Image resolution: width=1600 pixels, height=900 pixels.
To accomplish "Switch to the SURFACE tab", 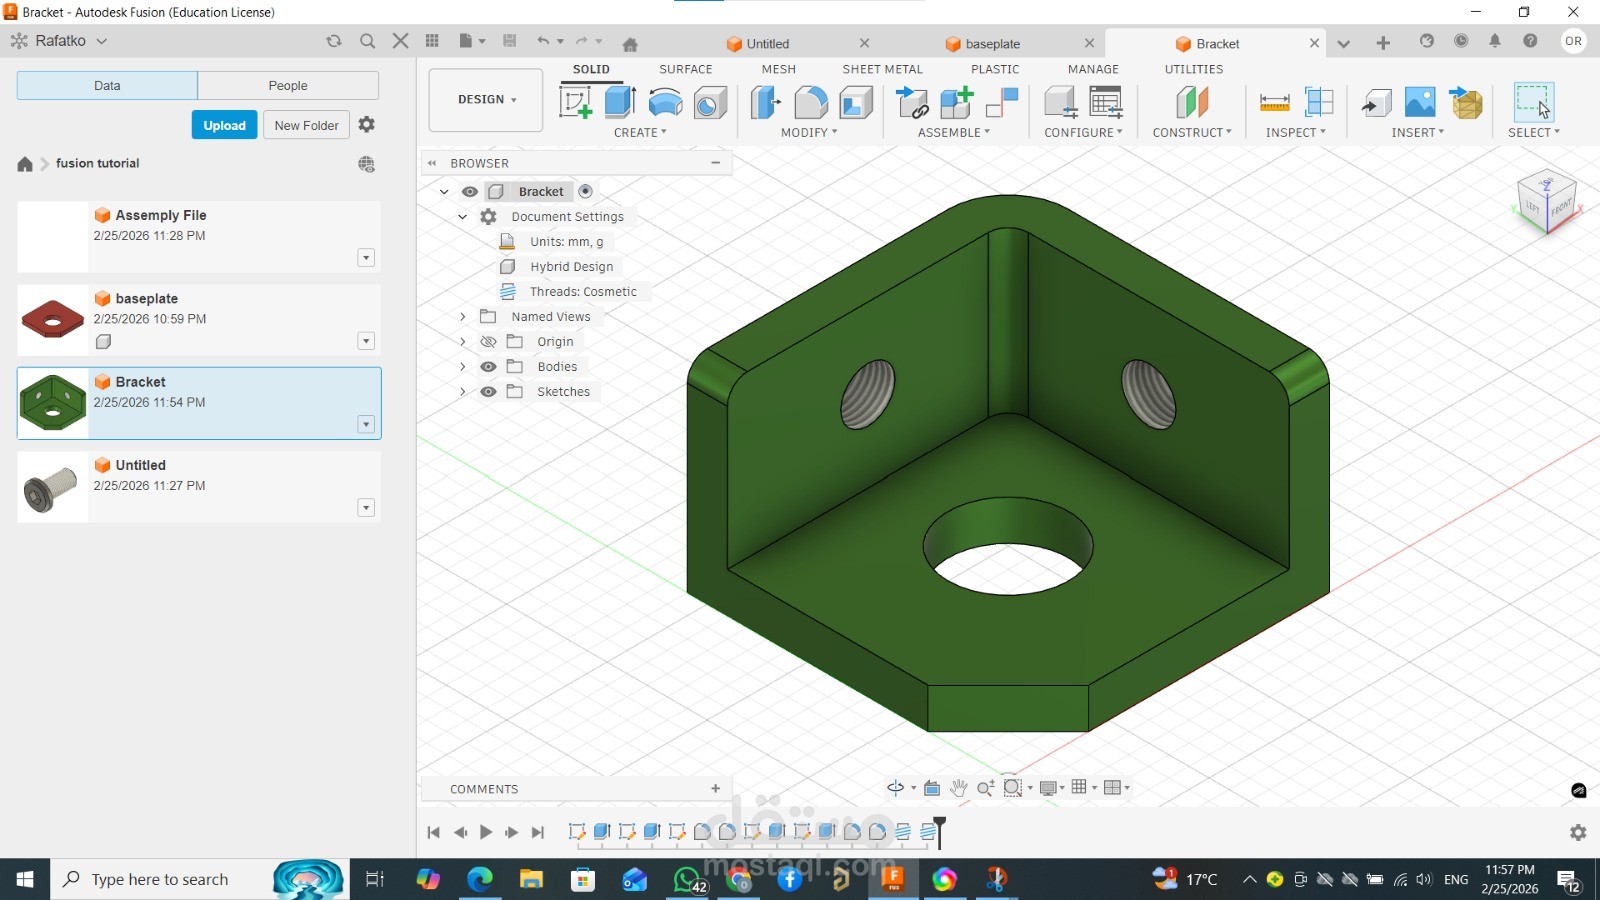I will (x=686, y=69).
